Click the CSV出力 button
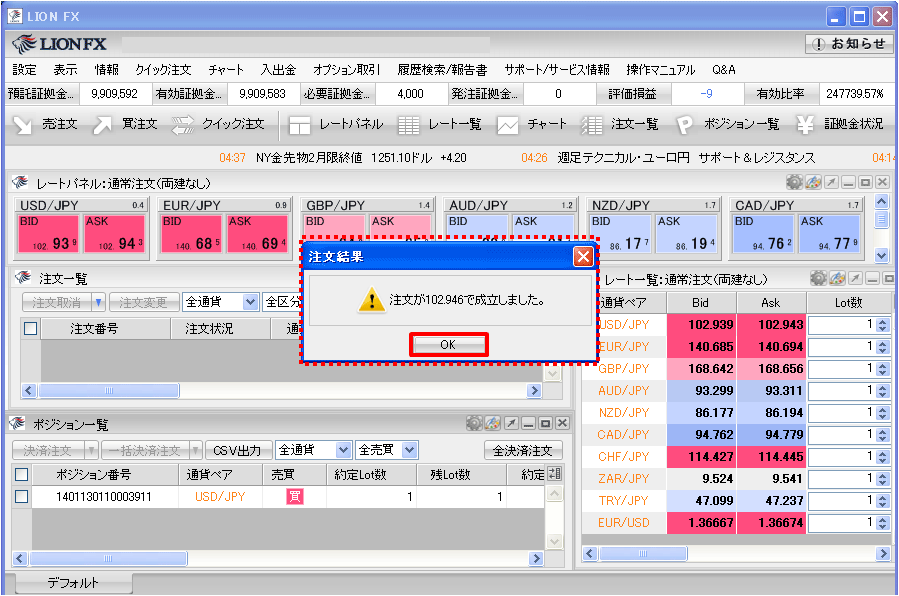This screenshot has height=596, width=899. pyautogui.click(x=237, y=451)
